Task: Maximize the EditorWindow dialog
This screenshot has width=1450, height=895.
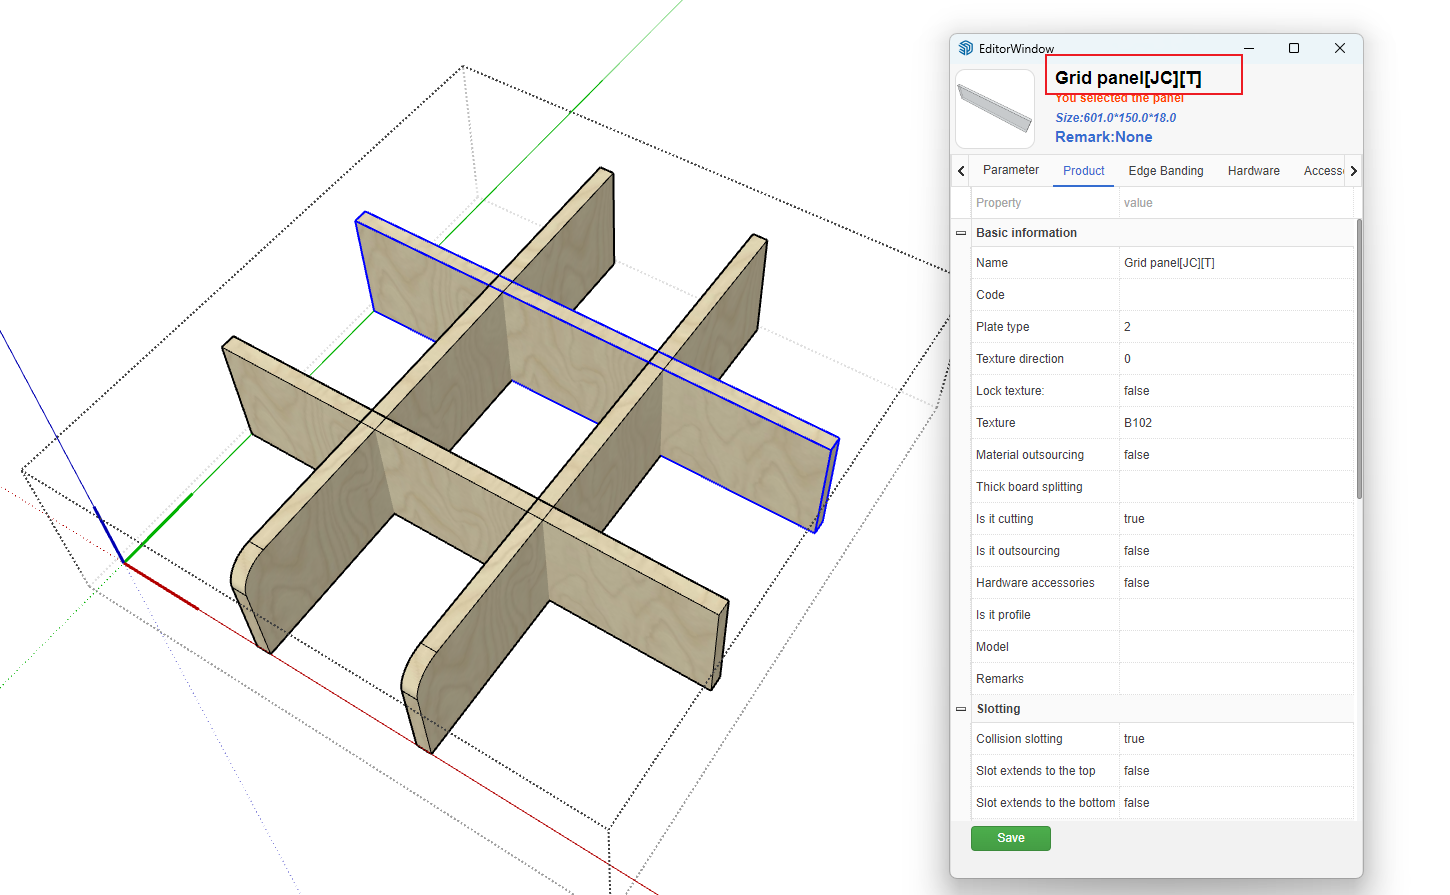Action: (x=1294, y=48)
